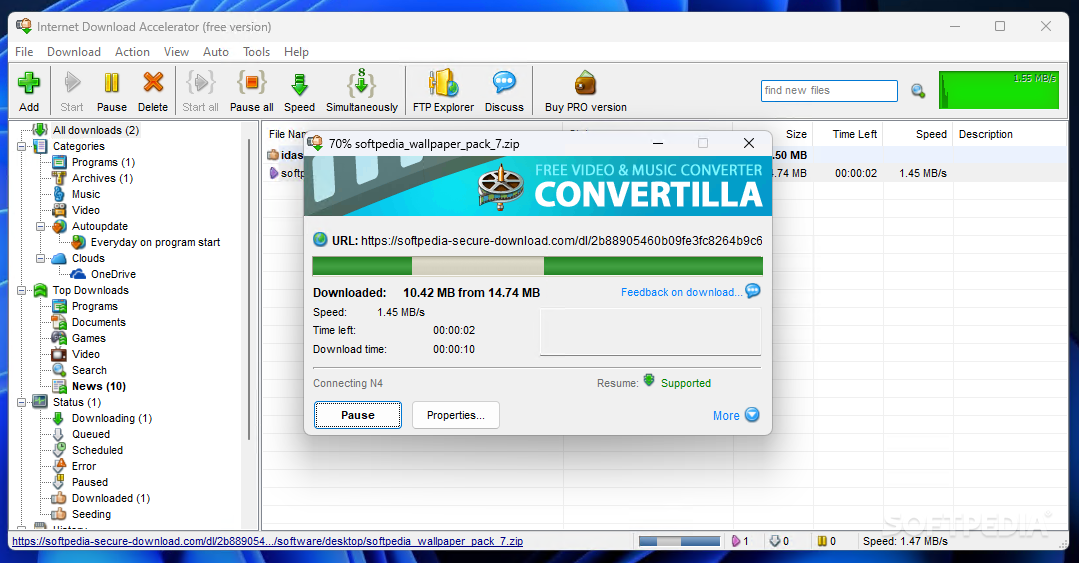Open the View menu
Screen dimensions: 1079x563
(x=176, y=52)
